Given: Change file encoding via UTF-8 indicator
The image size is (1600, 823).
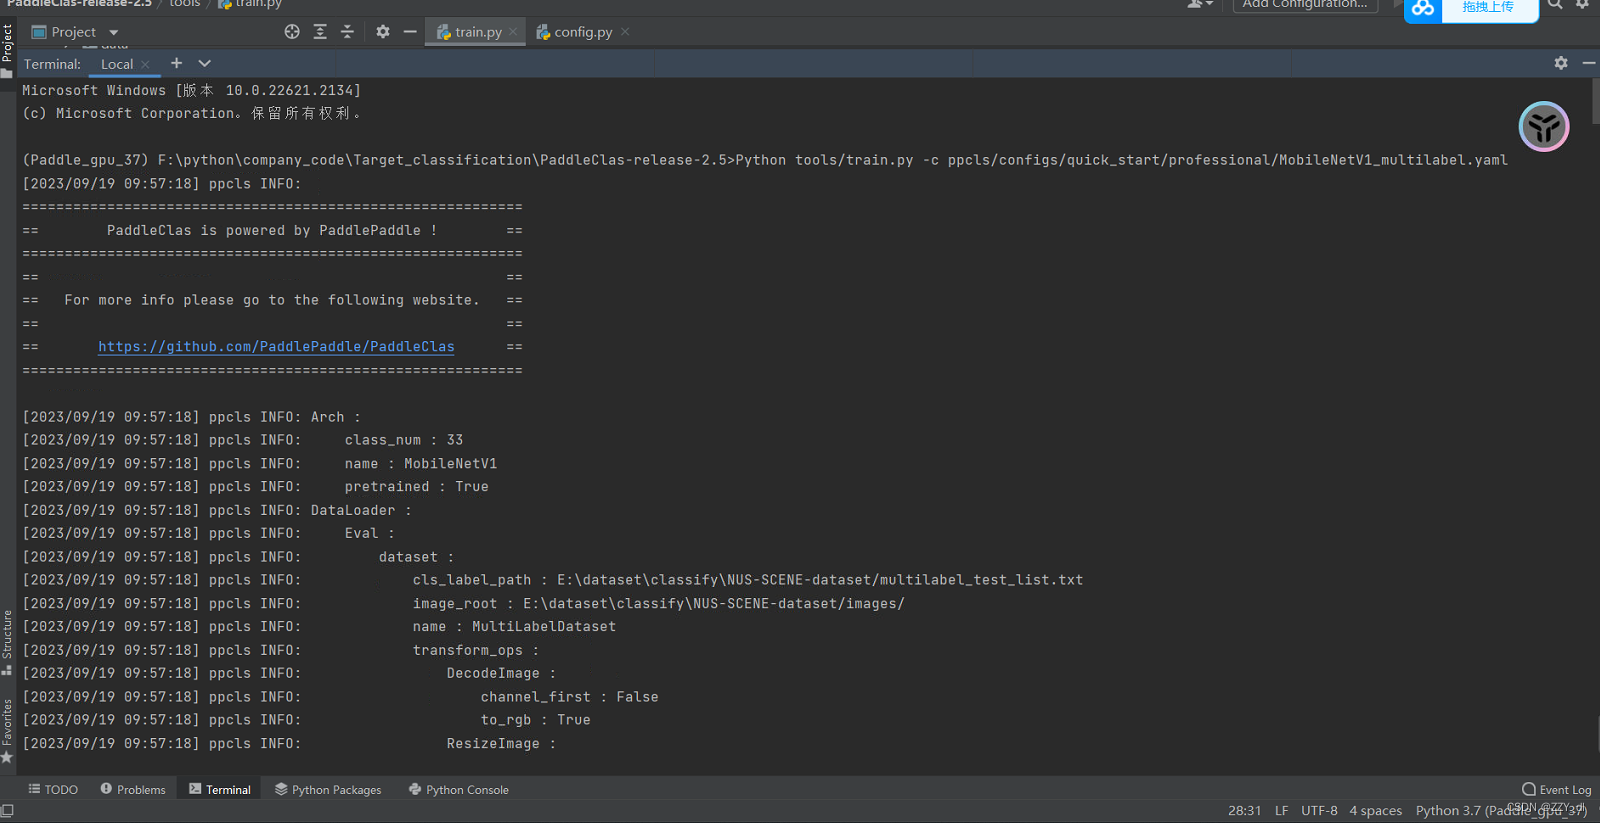Looking at the screenshot, I should [1319, 811].
